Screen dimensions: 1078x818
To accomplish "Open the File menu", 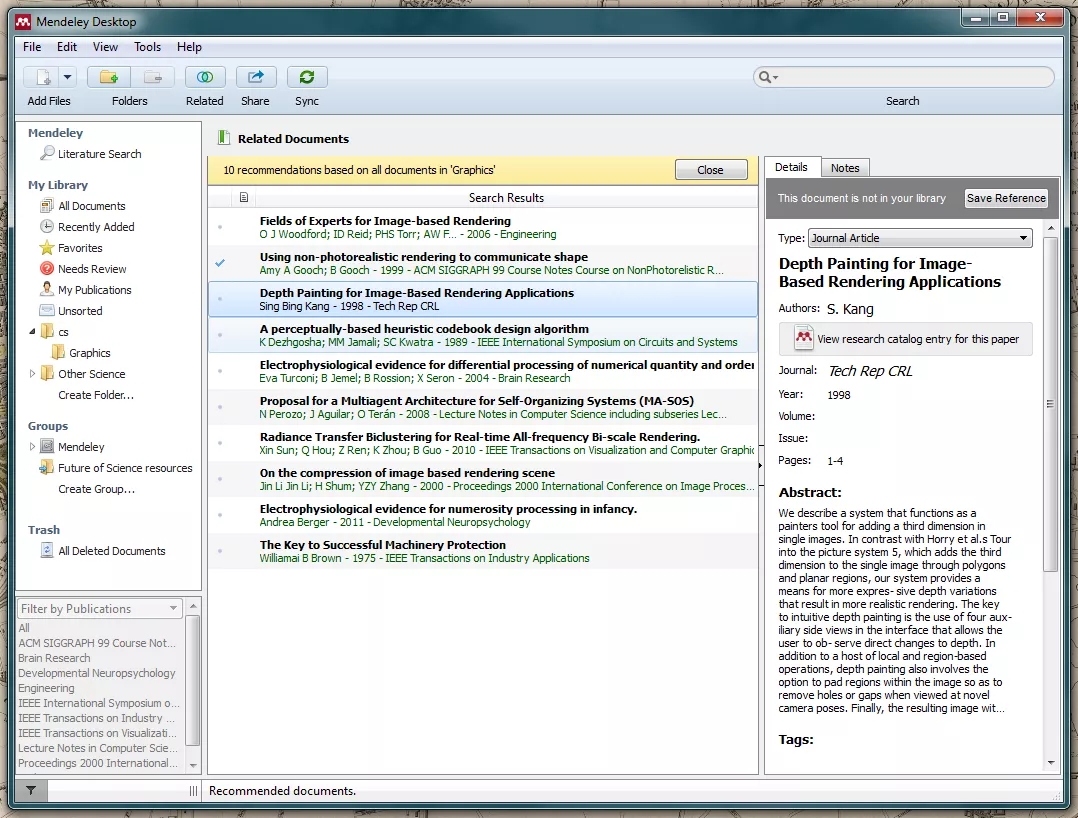I will pos(32,47).
